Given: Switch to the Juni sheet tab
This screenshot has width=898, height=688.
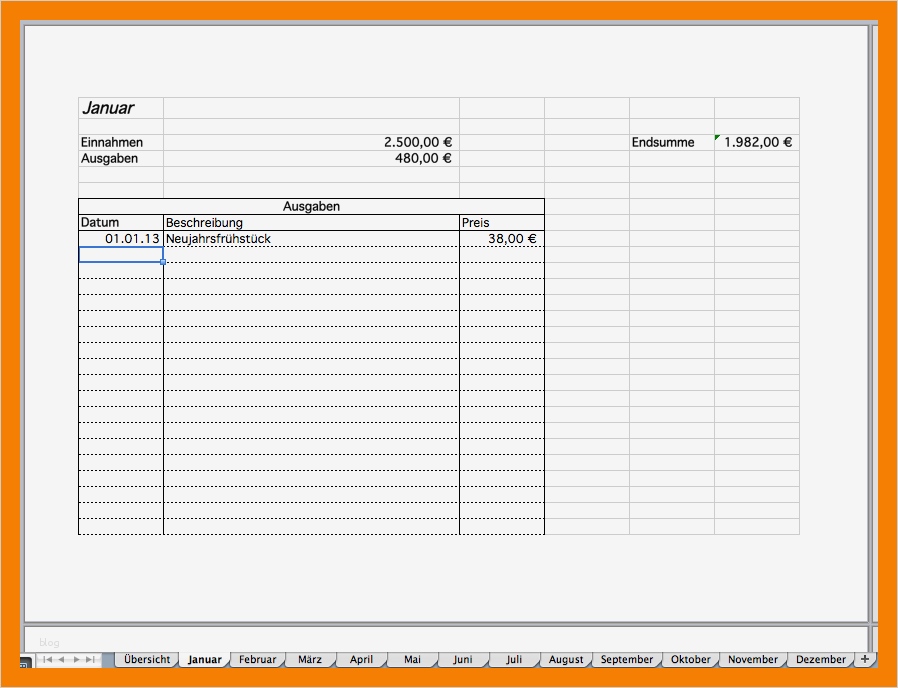Looking at the screenshot, I should [x=462, y=659].
